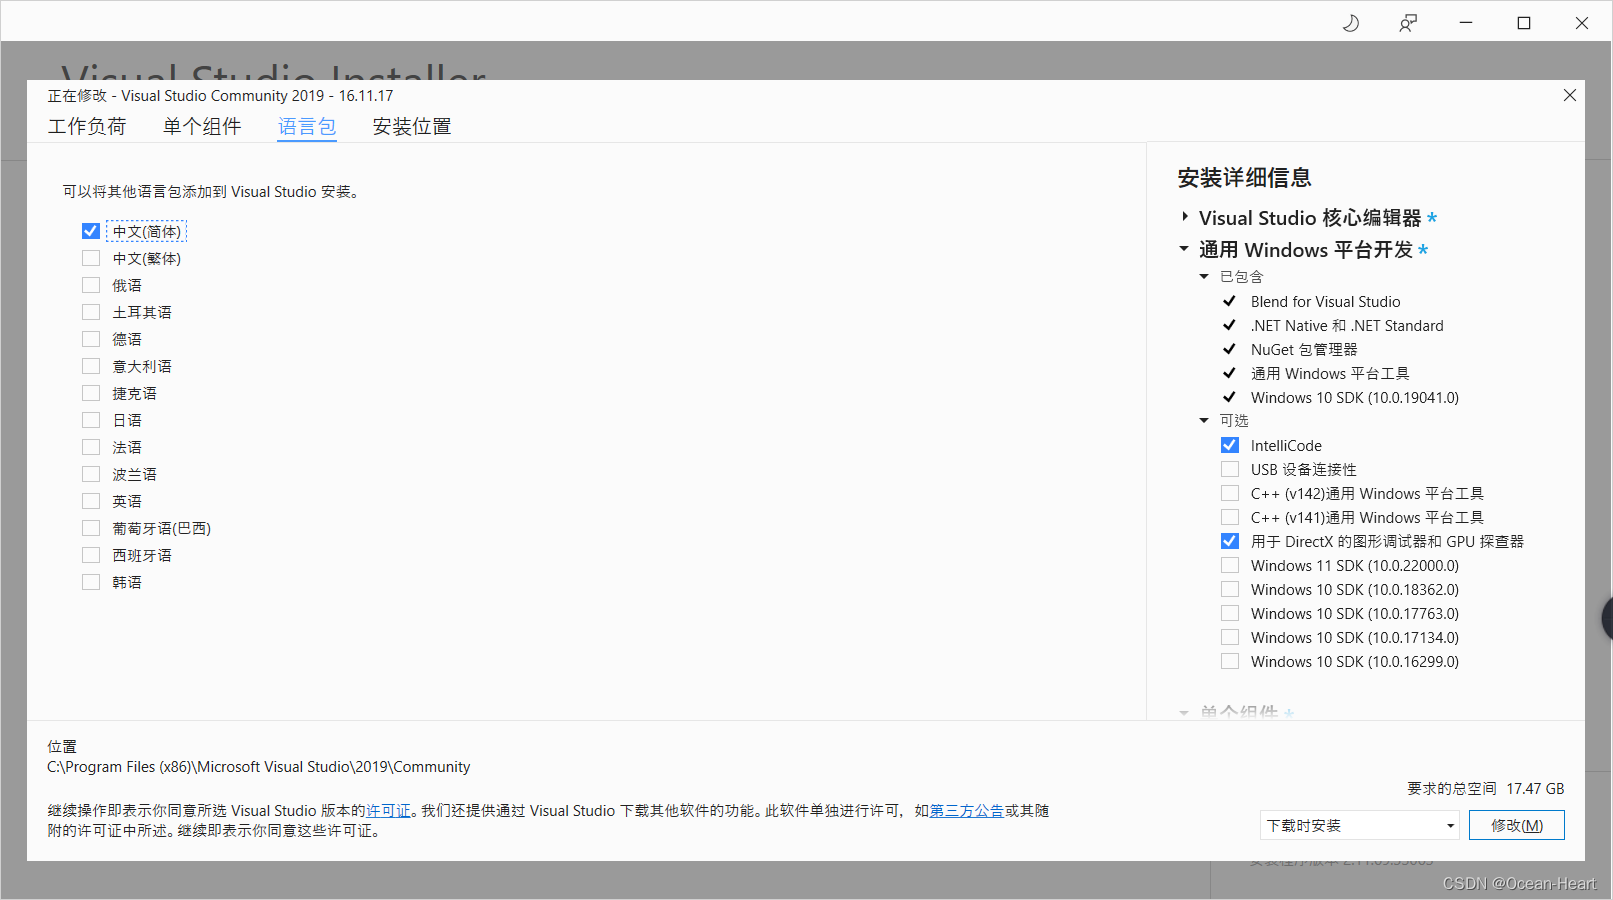Expand Visual Studio 核心编辑器 section
Image resolution: width=1613 pixels, height=900 pixels.
pos(1185,217)
